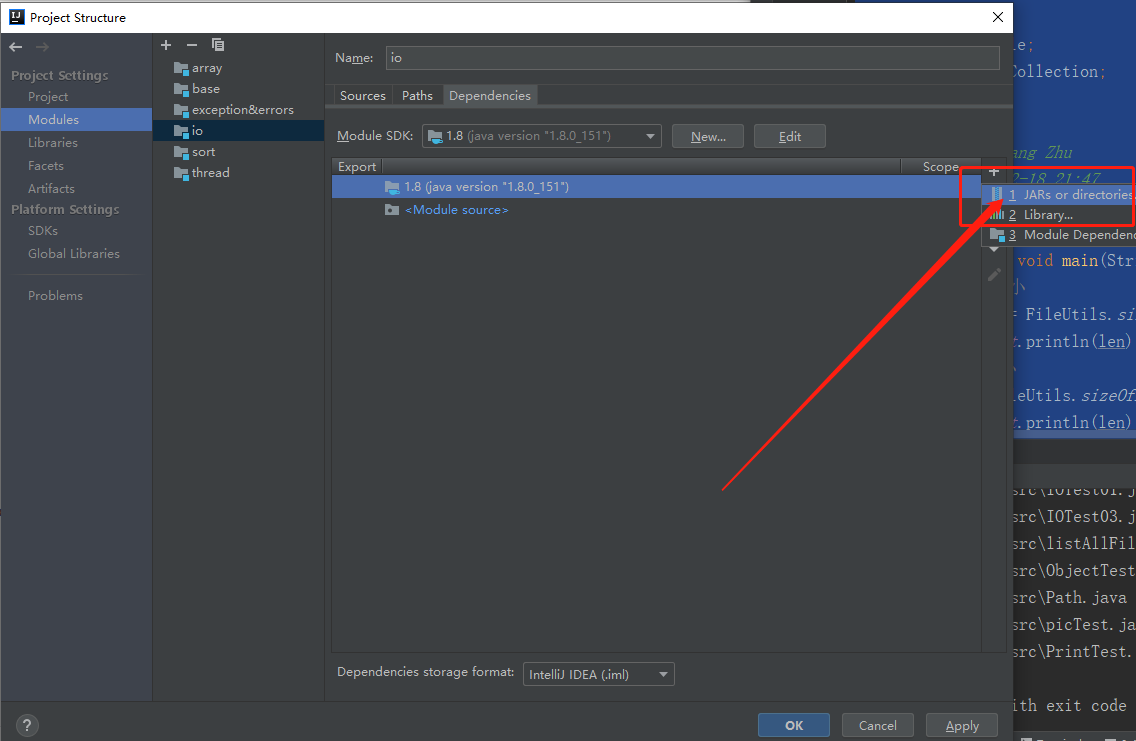Click the module Name input field
Viewport: 1136px width, 741px height.
point(692,58)
